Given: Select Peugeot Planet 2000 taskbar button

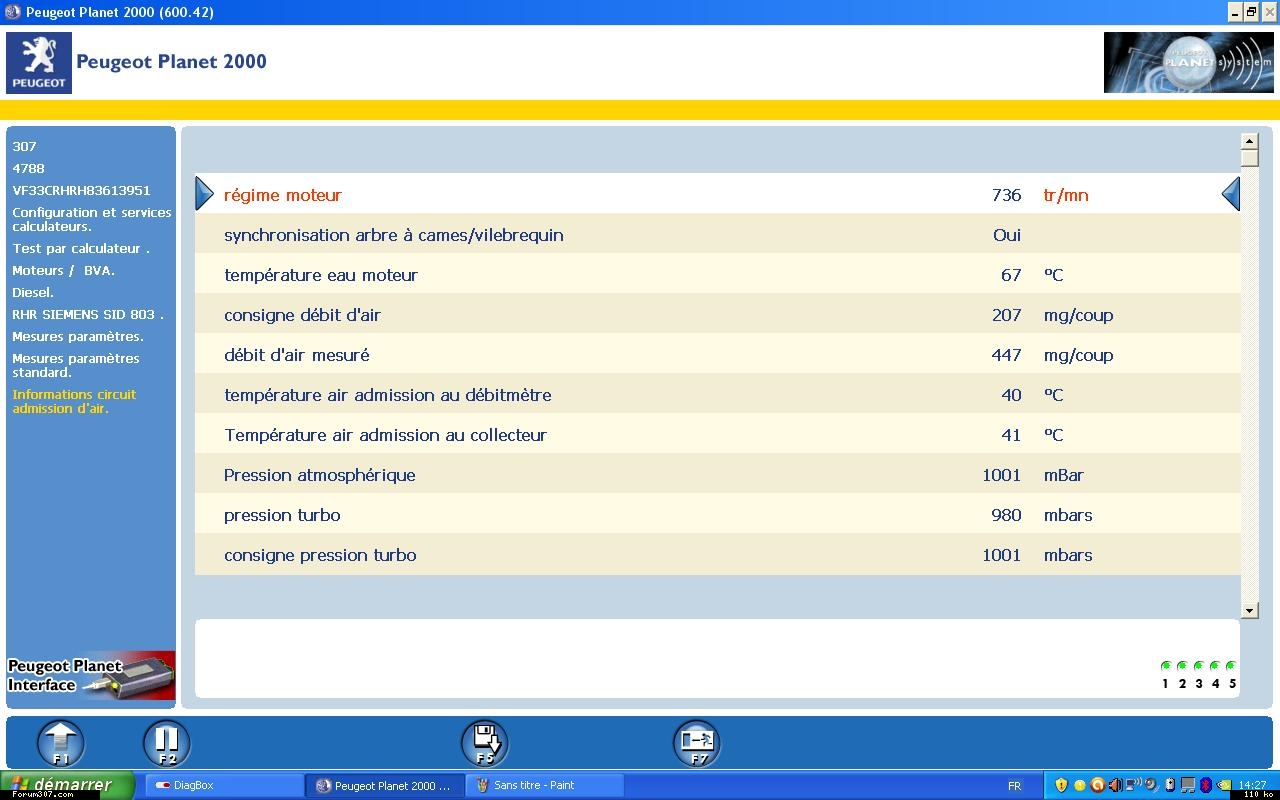Looking at the screenshot, I should click(385, 785).
